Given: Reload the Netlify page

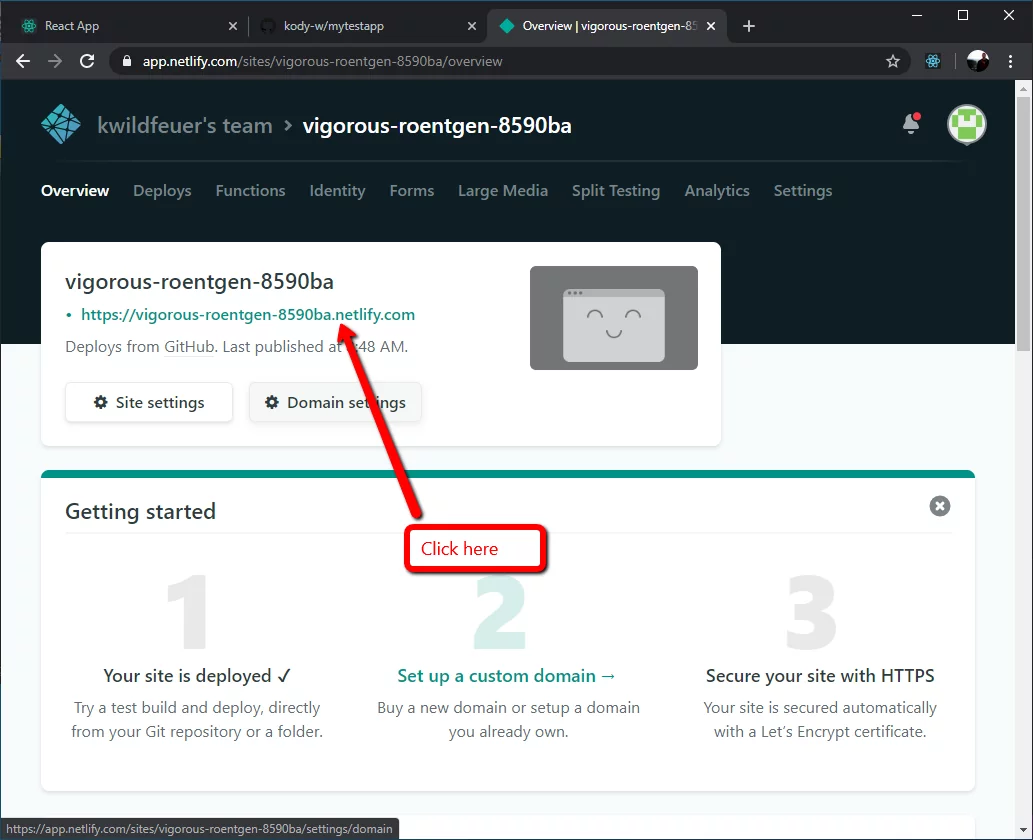Looking at the screenshot, I should pos(87,61).
